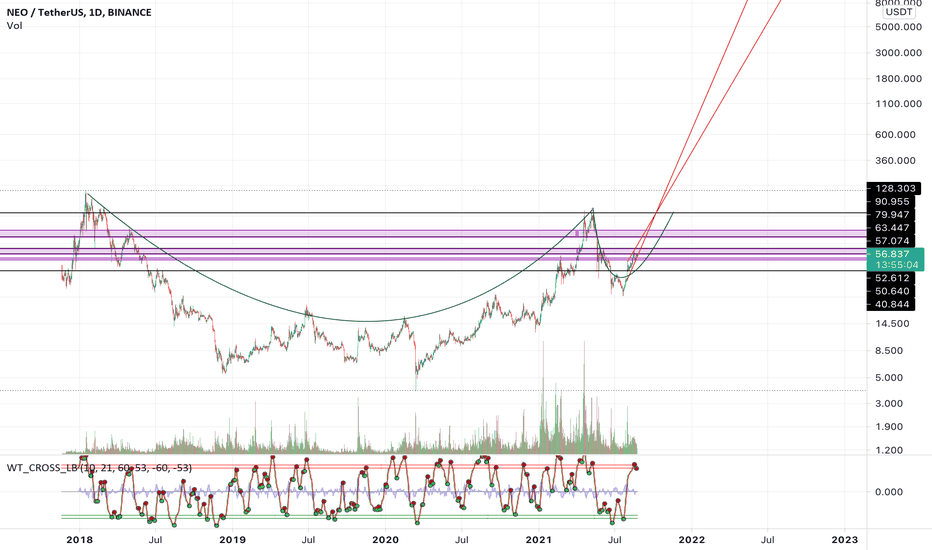The image size is (932, 550).
Task: Click the 3000.000 price axis value
Action: pyautogui.click(x=898, y=53)
